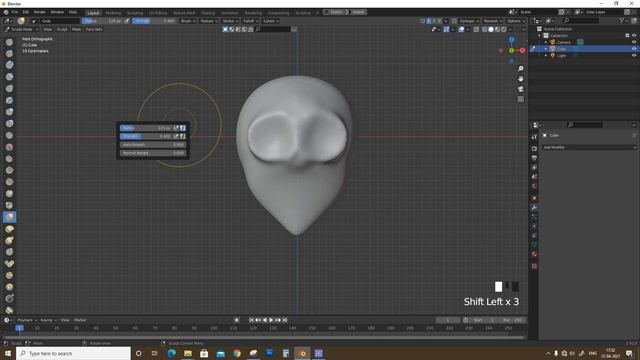The image size is (640, 360).
Task: Select the Draw Sharp brush tool
Action: pyautogui.click(x=9, y=53)
